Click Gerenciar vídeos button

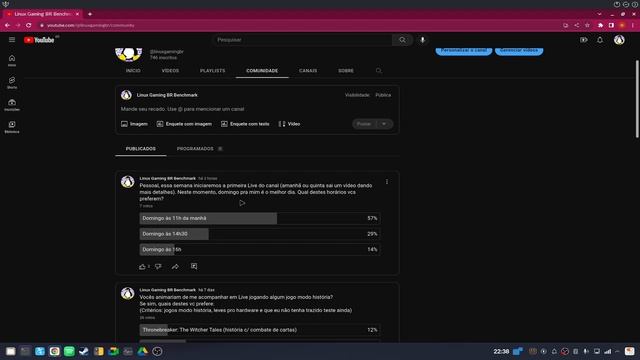tap(519, 50)
